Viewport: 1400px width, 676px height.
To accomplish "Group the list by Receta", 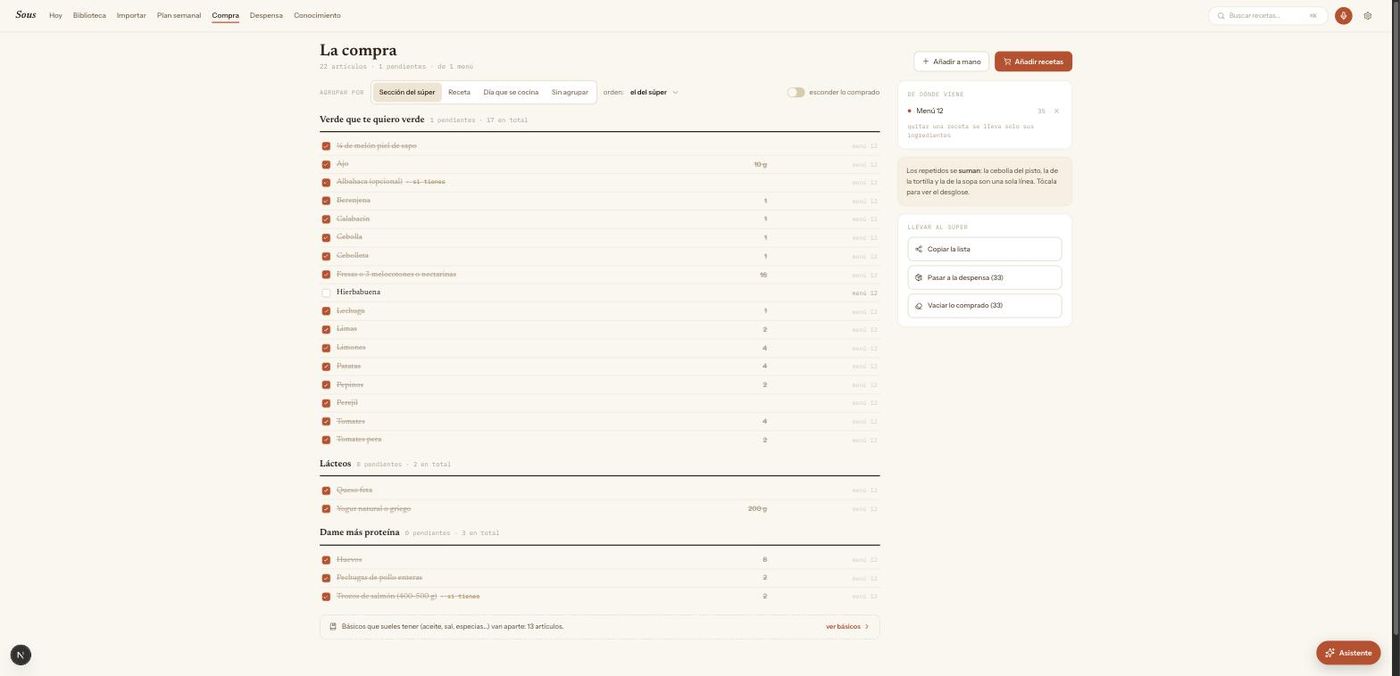I will pos(459,92).
